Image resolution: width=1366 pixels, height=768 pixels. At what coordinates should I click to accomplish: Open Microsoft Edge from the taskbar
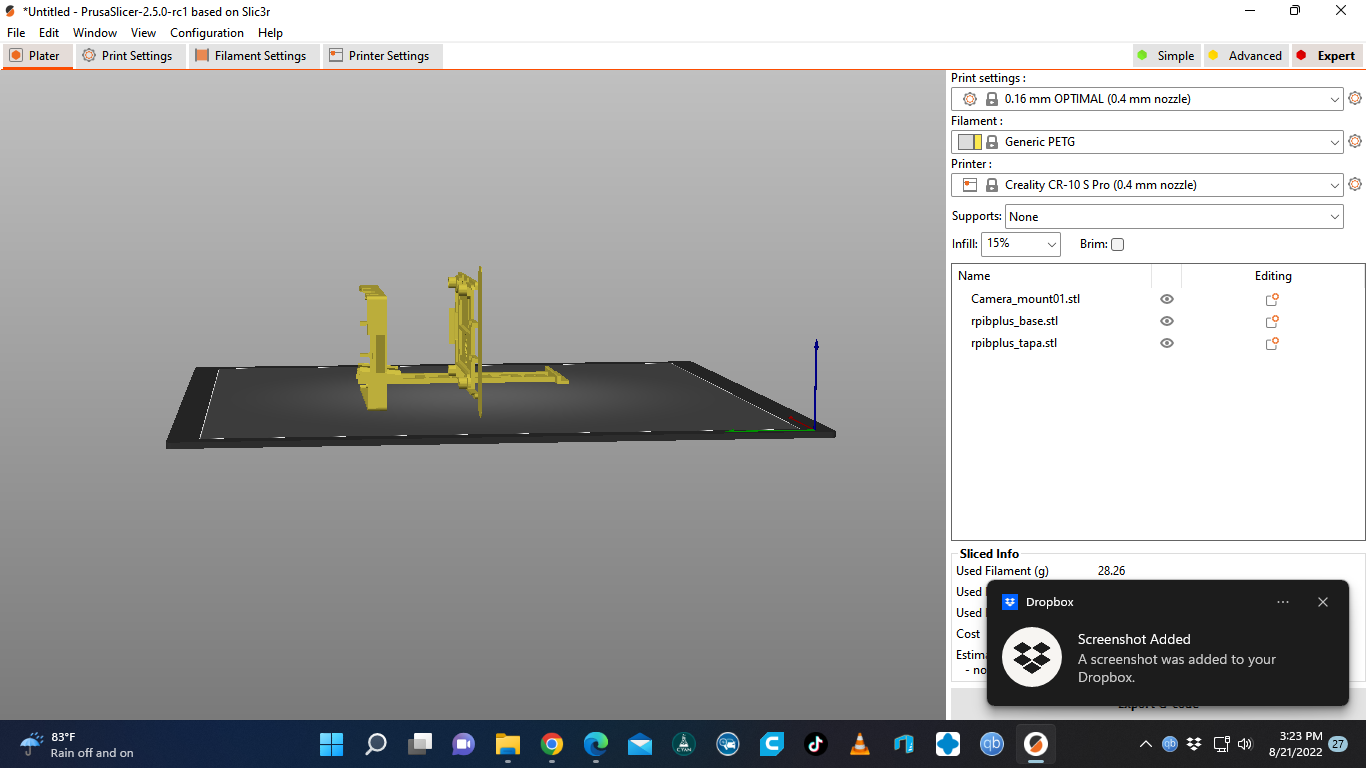click(x=595, y=744)
